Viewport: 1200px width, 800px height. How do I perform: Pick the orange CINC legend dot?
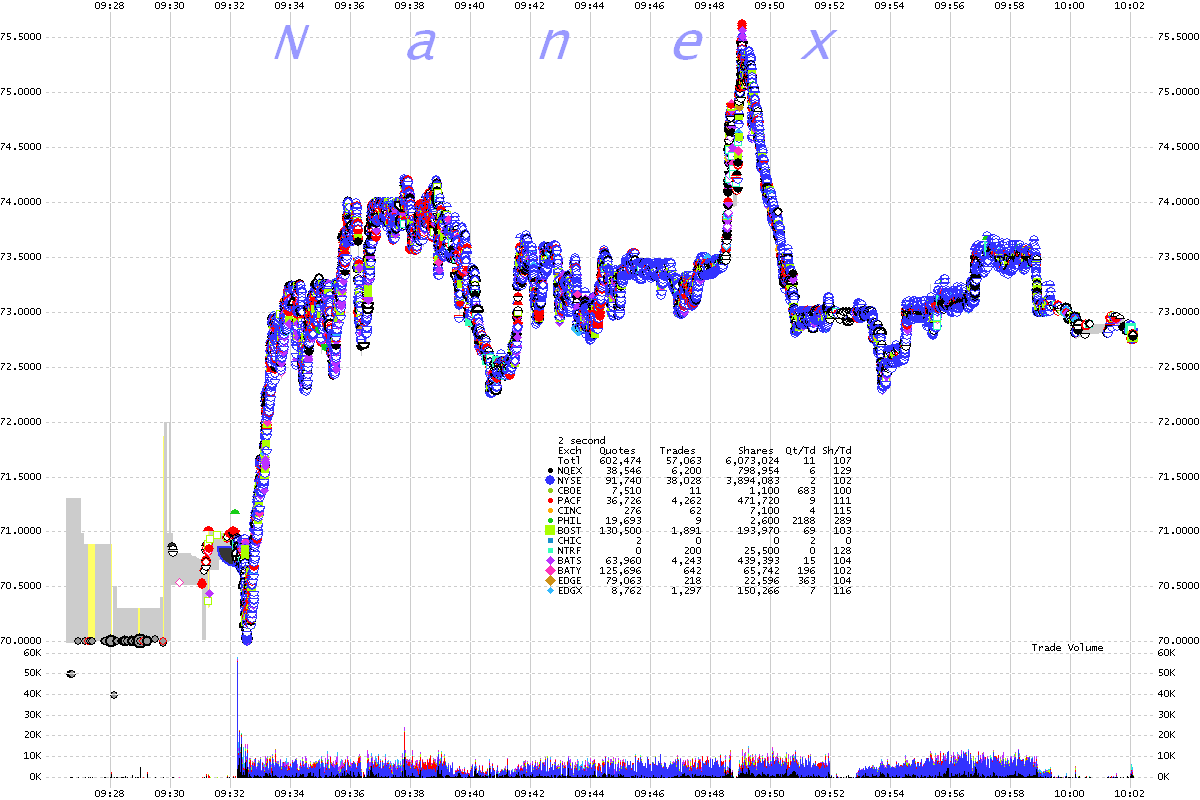[549, 510]
